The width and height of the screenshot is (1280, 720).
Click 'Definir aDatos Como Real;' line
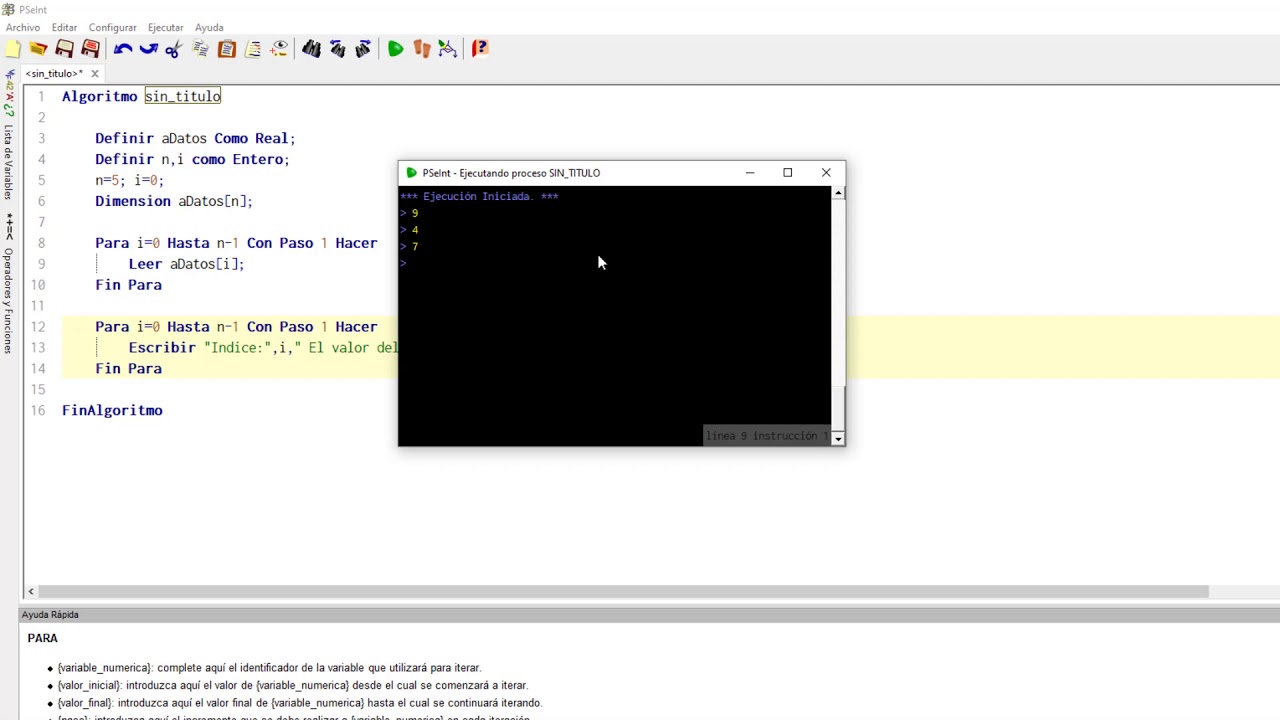coord(195,138)
